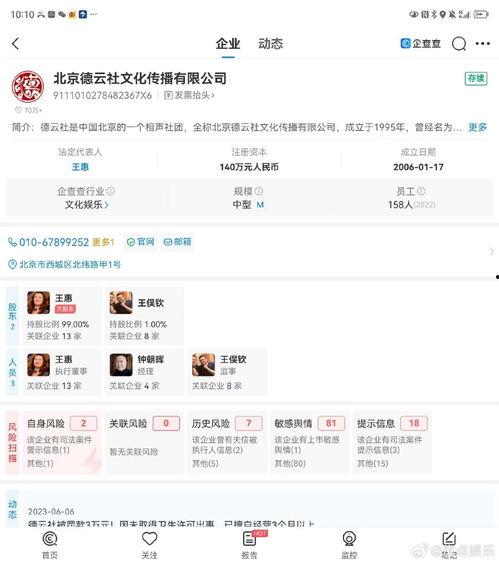Open the 邮箱 email button

[x=177, y=242]
